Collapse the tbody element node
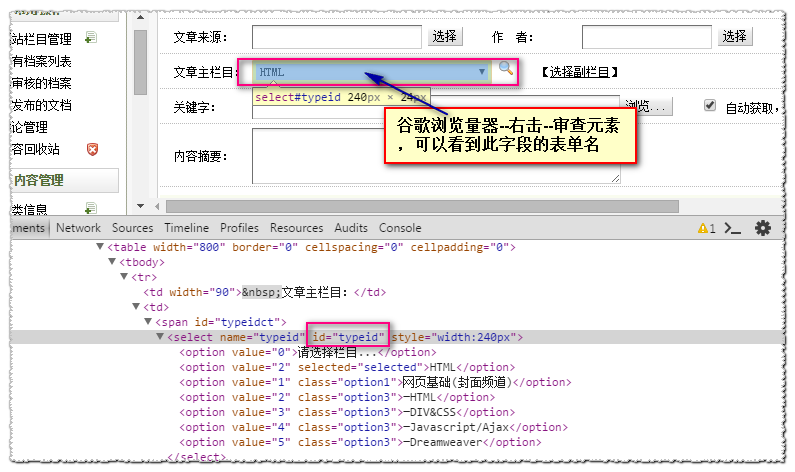 pyautogui.click(x=112, y=262)
